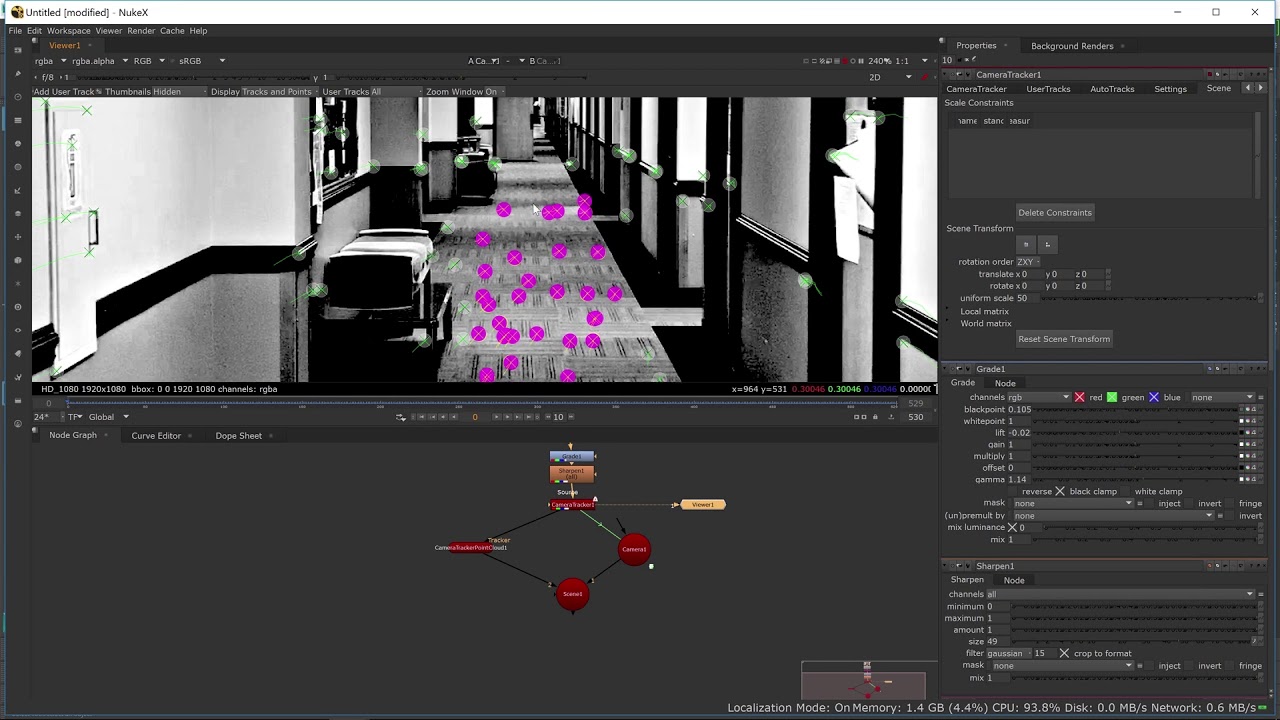Toggle the blue channel checkbox in Grade1
This screenshot has width=1280, height=720.
pyautogui.click(x=1153, y=397)
